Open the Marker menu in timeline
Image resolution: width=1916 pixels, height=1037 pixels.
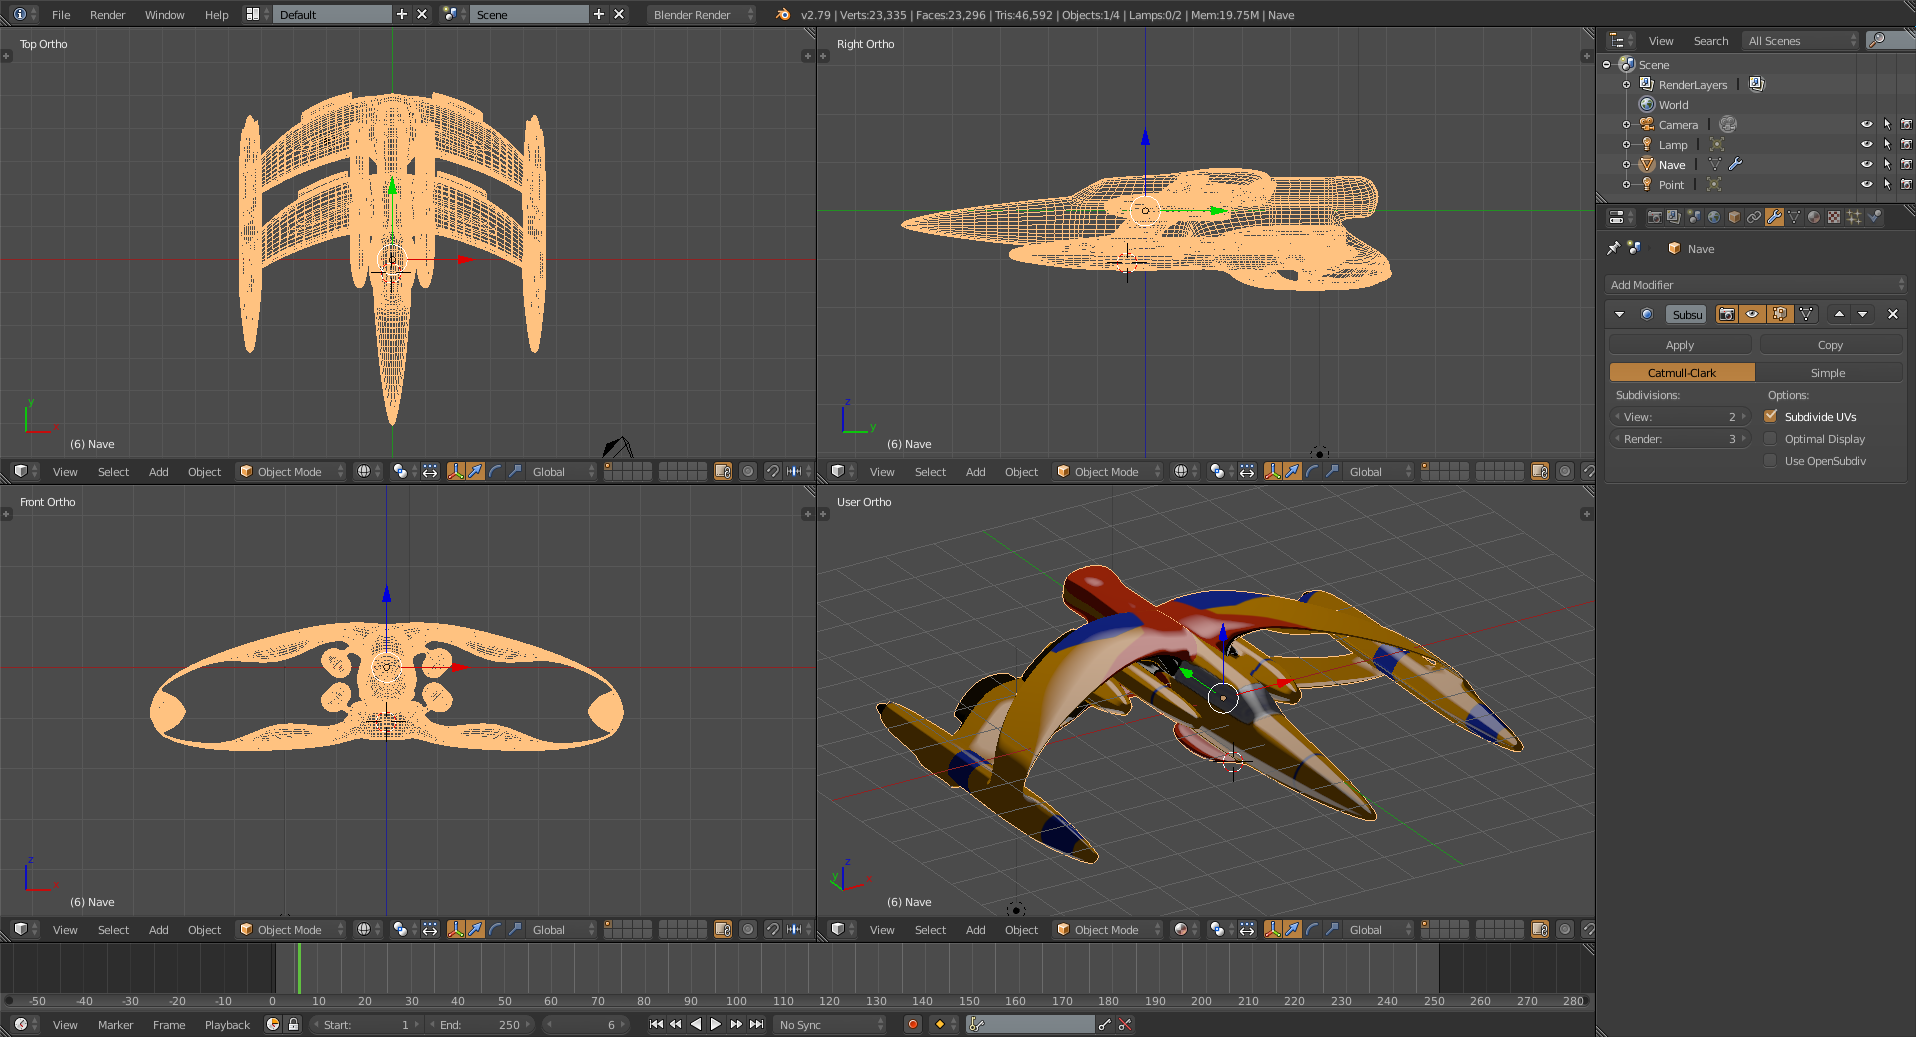115,1024
